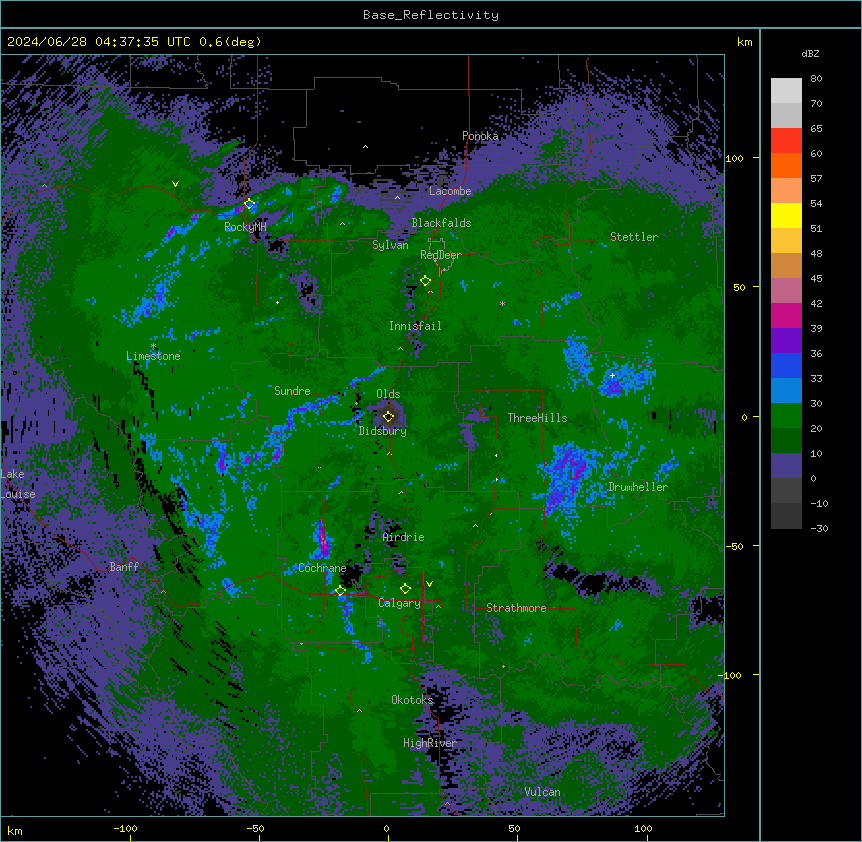This screenshot has width=862, height=842.
Task: Pick the slate-blue 0 dBZ legend swatch
Action: (x=786, y=466)
